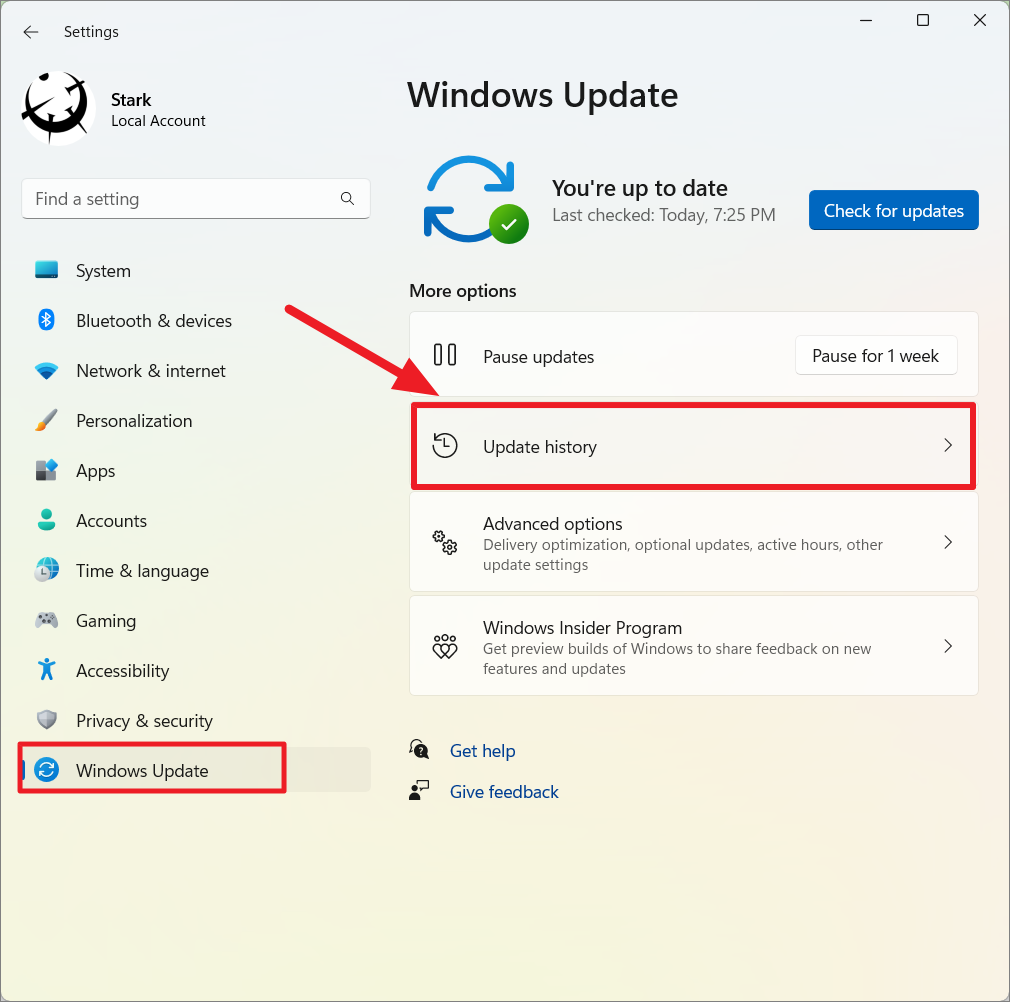Image resolution: width=1010 pixels, height=1002 pixels.
Task: Click the Find a setting search box
Action: coord(196,199)
